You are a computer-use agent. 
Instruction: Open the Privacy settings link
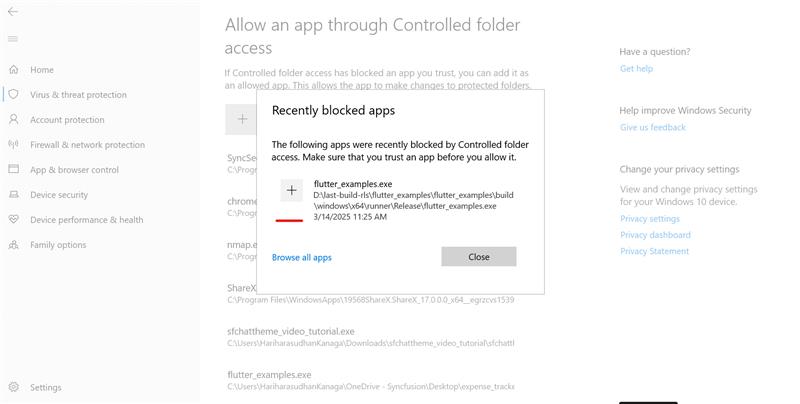649,219
